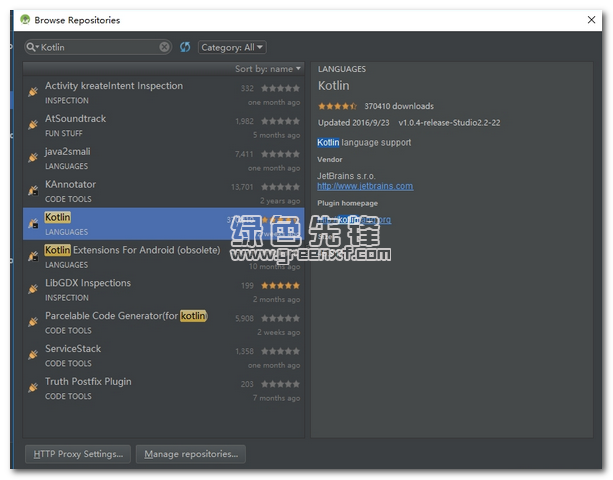Clear the Kotlin search text
The width and height of the screenshot is (613, 480).
click(165, 47)
